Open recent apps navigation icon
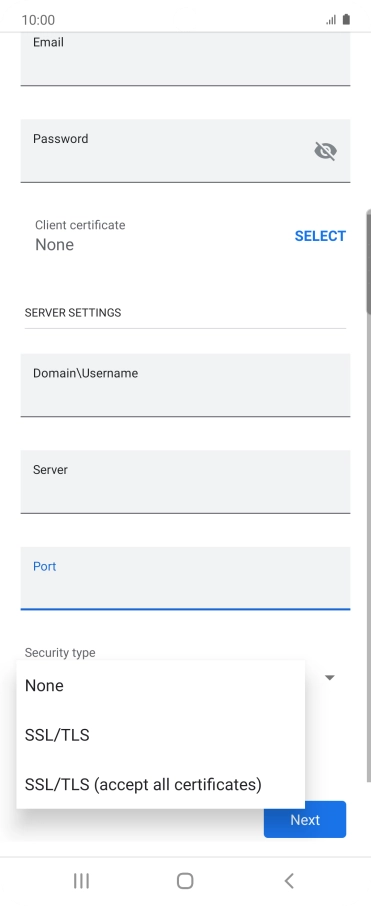The width and height of the screenshot is (371, 906). pos(81,881)
